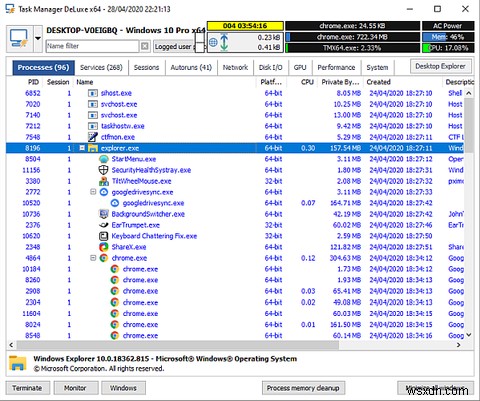Collapse the parent chrome.exe tree node
Screen dimensions: 480x401
[x=93, y=258]
